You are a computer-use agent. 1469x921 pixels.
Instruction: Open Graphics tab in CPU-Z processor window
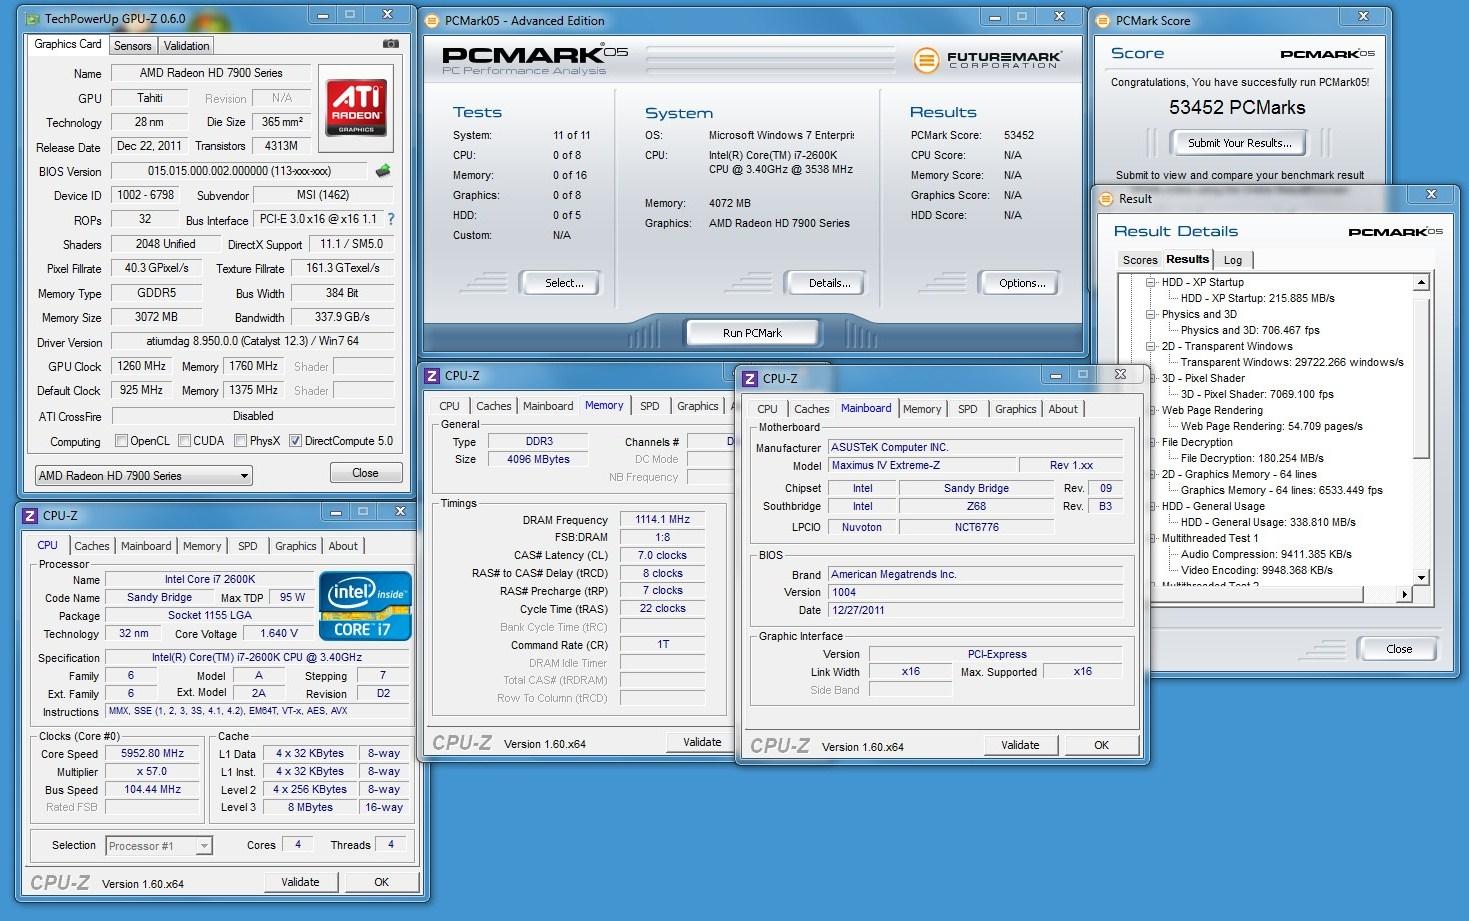pos(295,546)
